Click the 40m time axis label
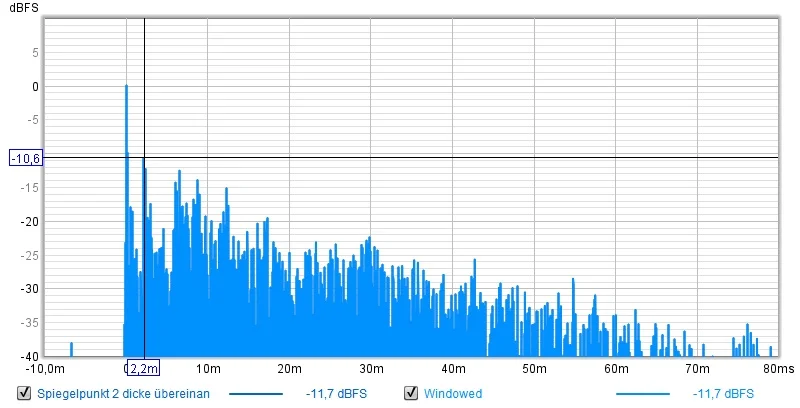Screen dimensions: 800x408 coord(453,368)
